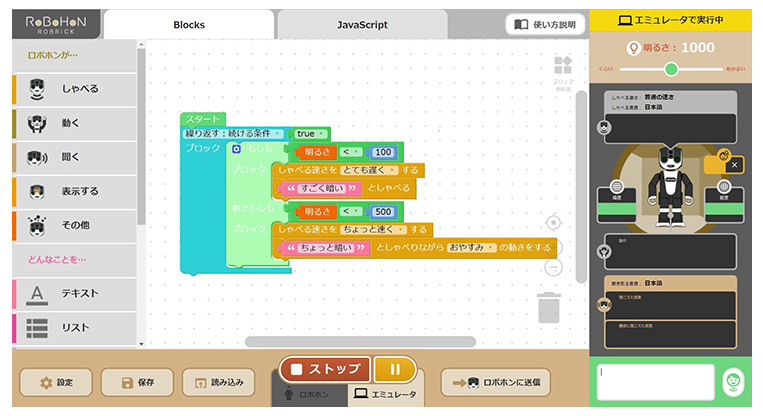The image size is (763, 416).
Task: Click the 読み込み load button
Action: coord(218,382)
